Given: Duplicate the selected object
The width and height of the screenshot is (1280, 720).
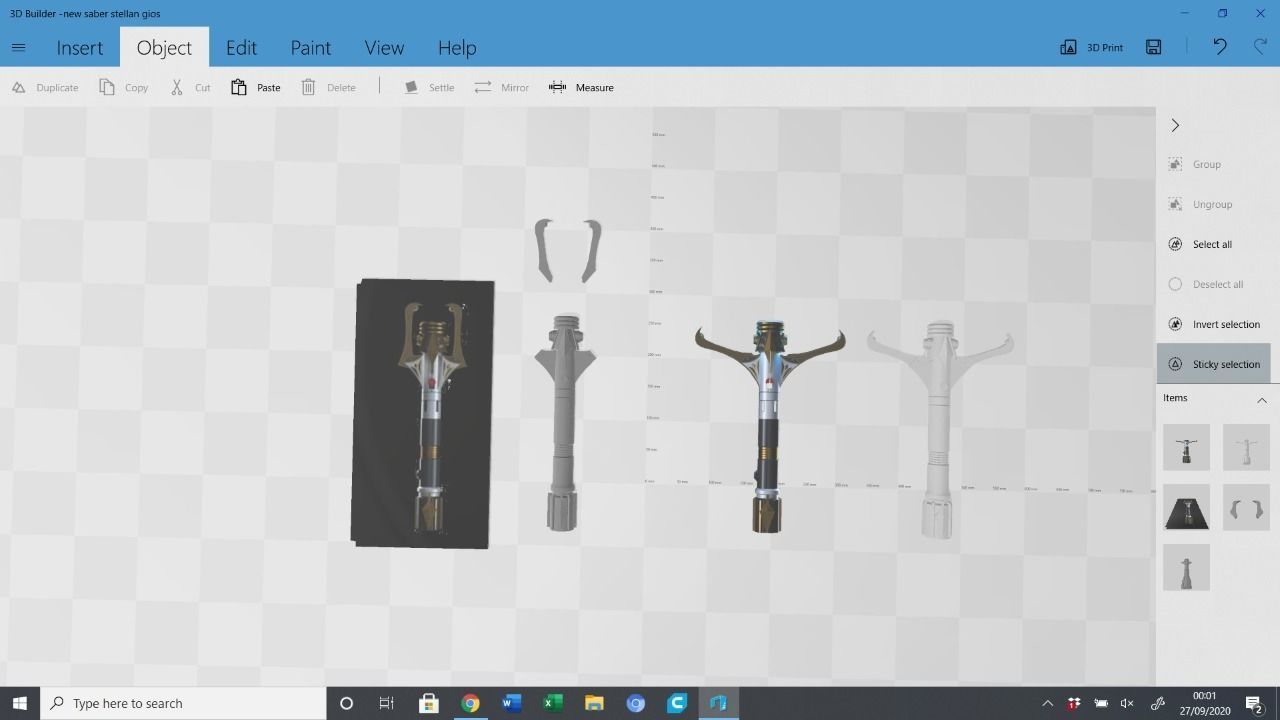Looking at the screenshot, I should [x=45, y=87].
